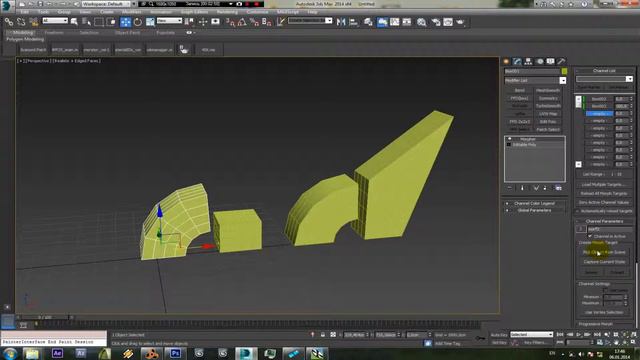Click the Mirror tool icon

(341, 22)
